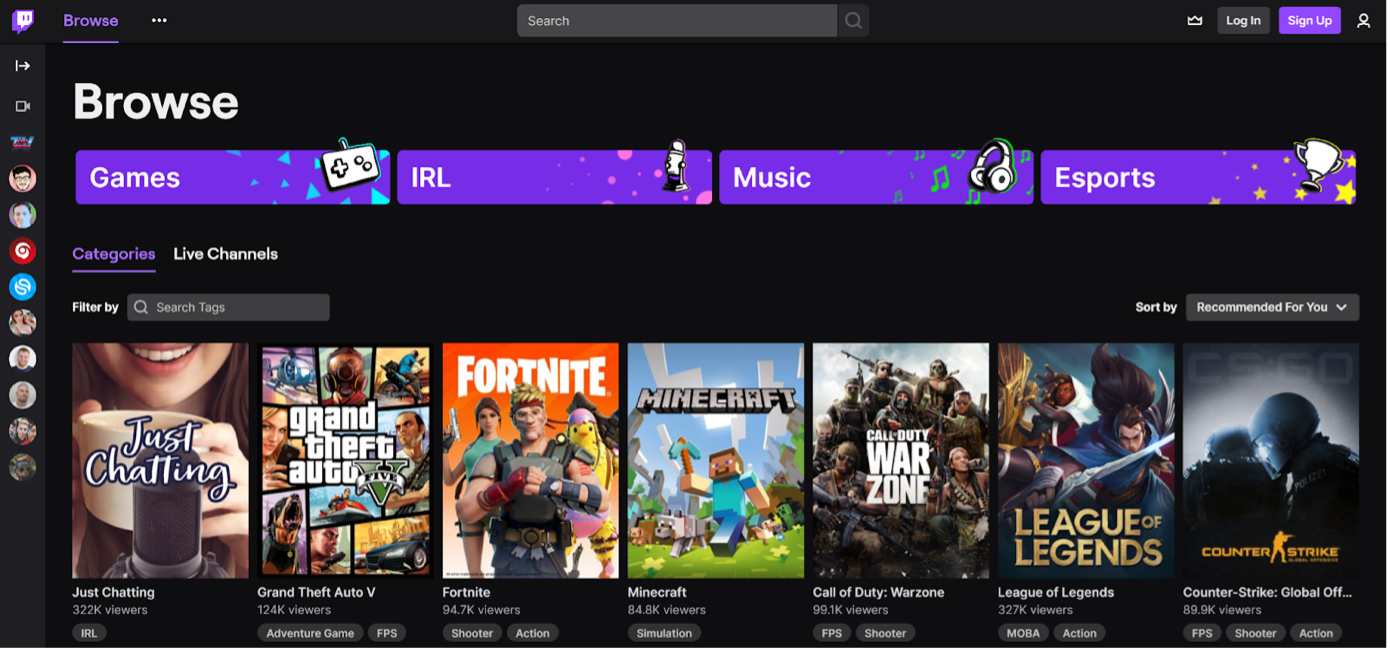Select Action tag under Counter-Strike

(x=1316, y=634)
